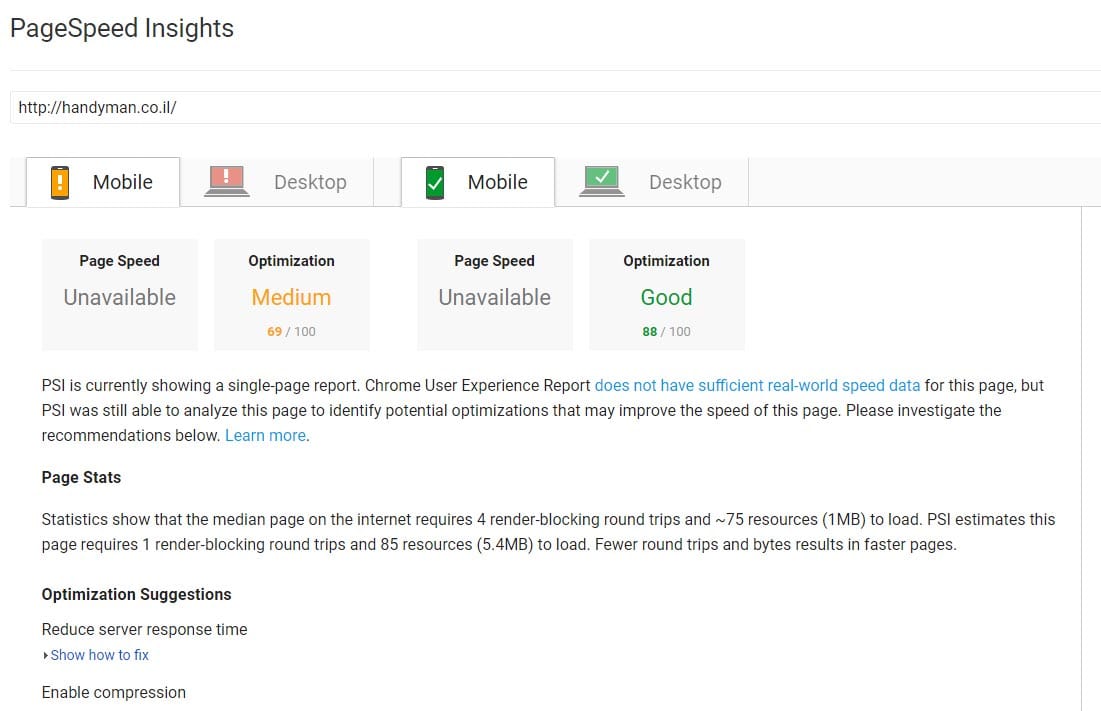Click the handyman.co.il URL input field
Viewport: 1101px width, 711px height.
coord(550,107)
